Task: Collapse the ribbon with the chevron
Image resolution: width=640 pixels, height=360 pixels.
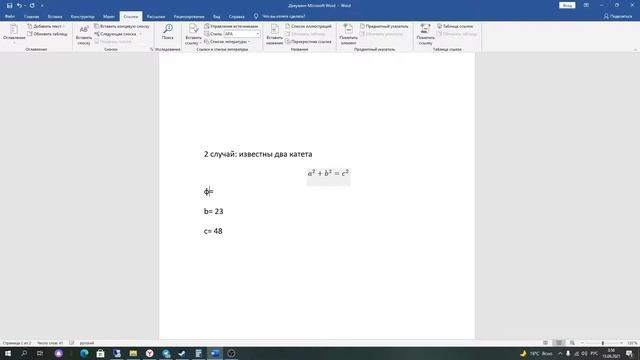Action: tap(635, 49)
